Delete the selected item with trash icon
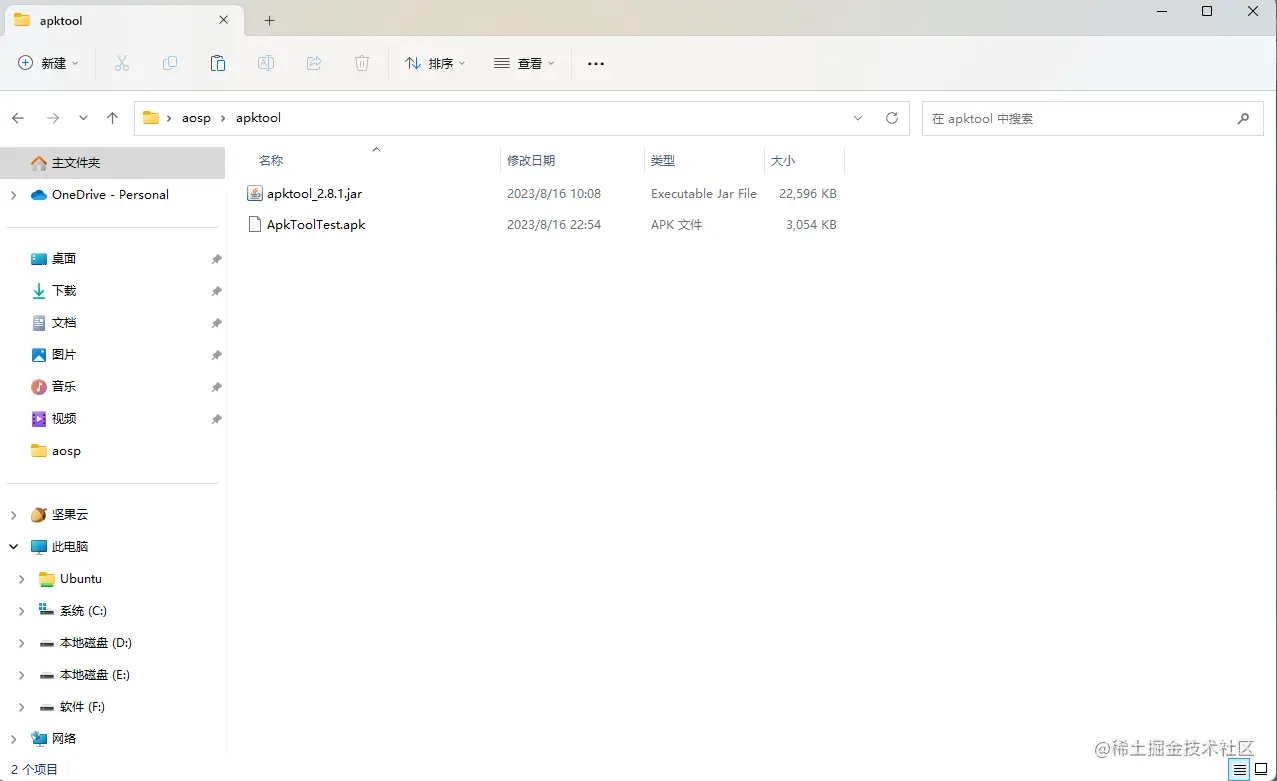1277x781 pixels. pyautogui.click(x=362, y=63)
